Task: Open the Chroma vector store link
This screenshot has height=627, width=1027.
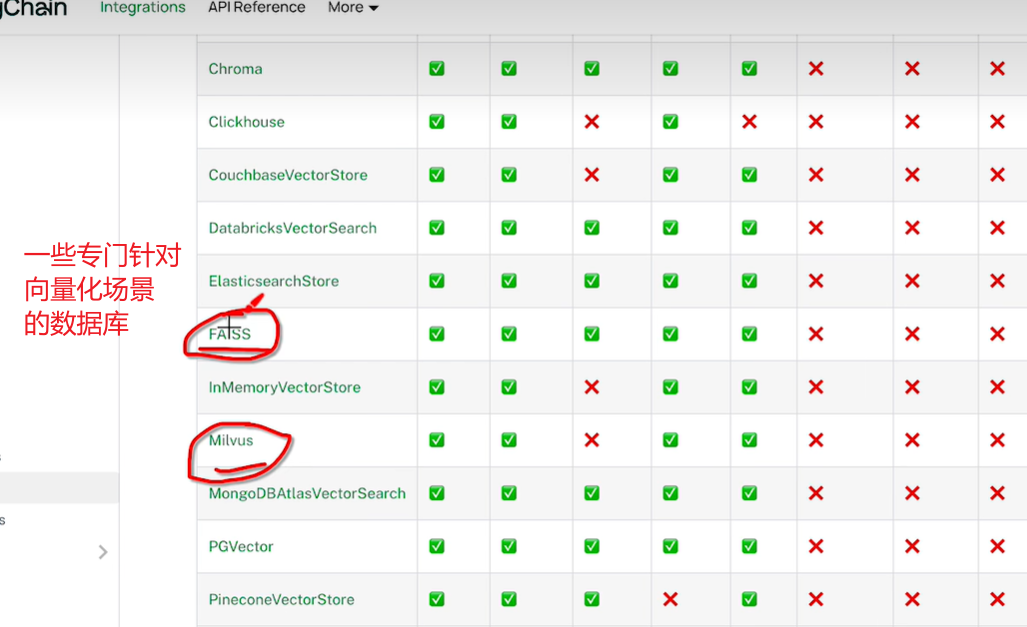Action: [x=235, y=69]
